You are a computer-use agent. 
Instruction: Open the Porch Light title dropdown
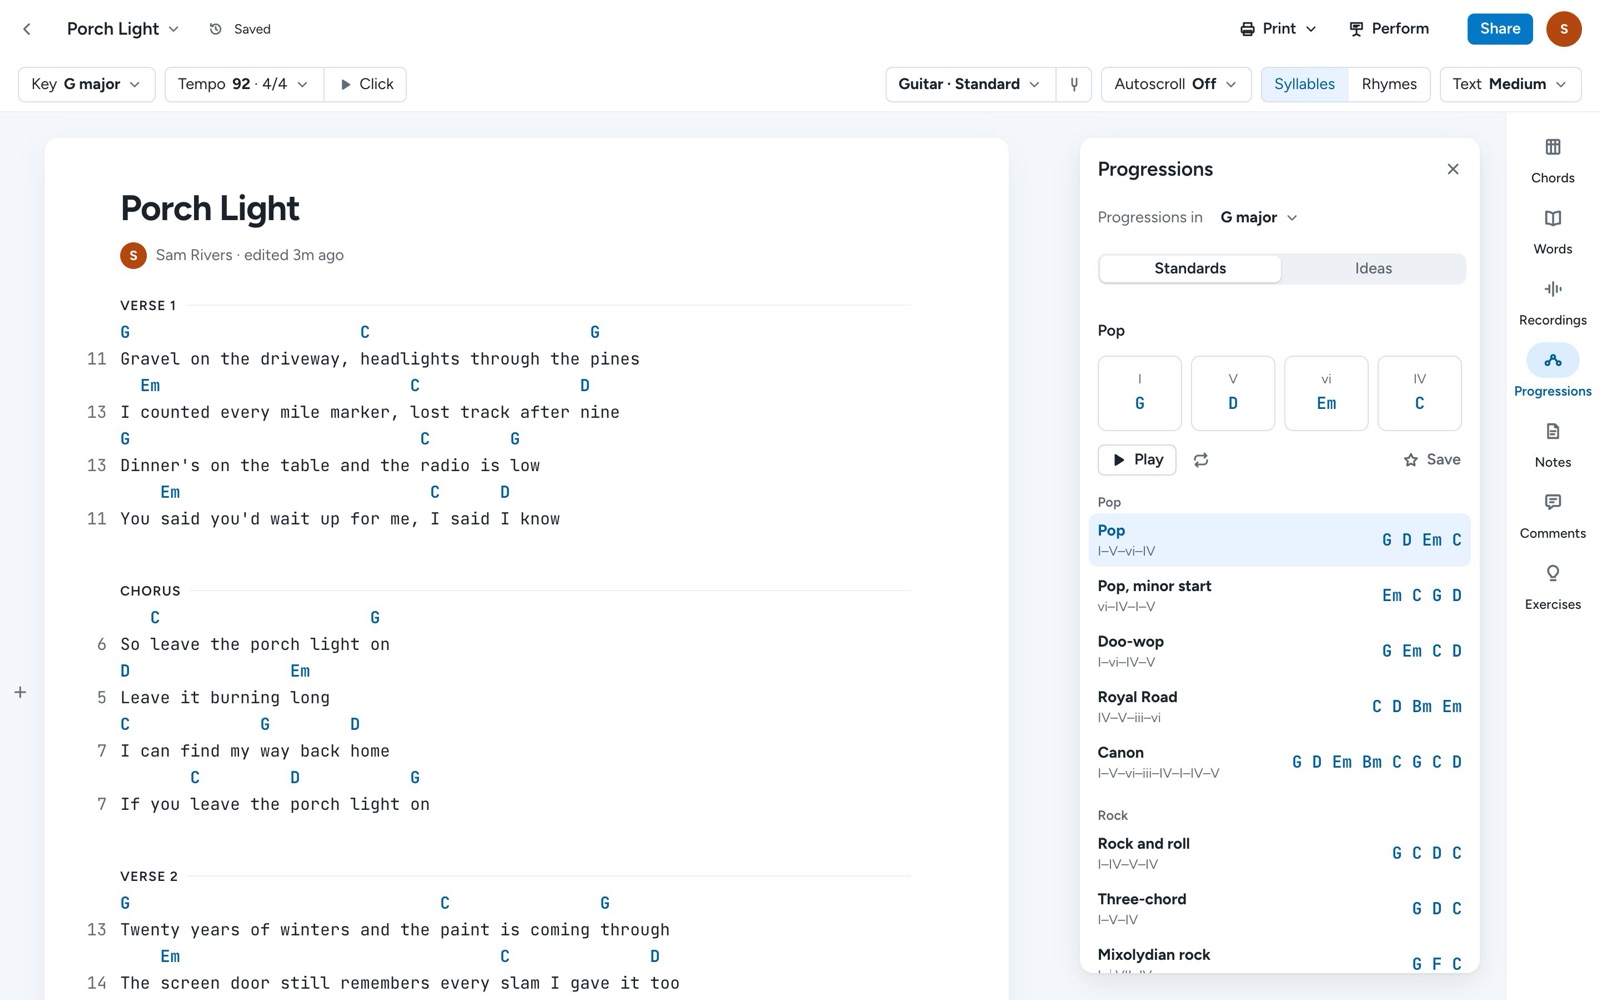[122, 29]
